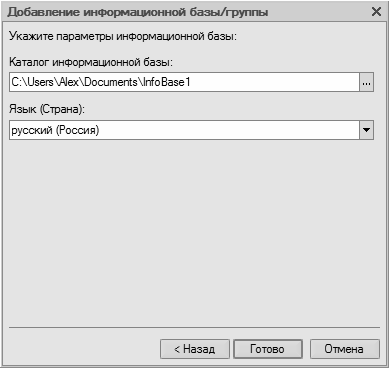Finish the wizard by clicking Готово
The height and width of the screenshot is (368, 389).
pos(268,349)
